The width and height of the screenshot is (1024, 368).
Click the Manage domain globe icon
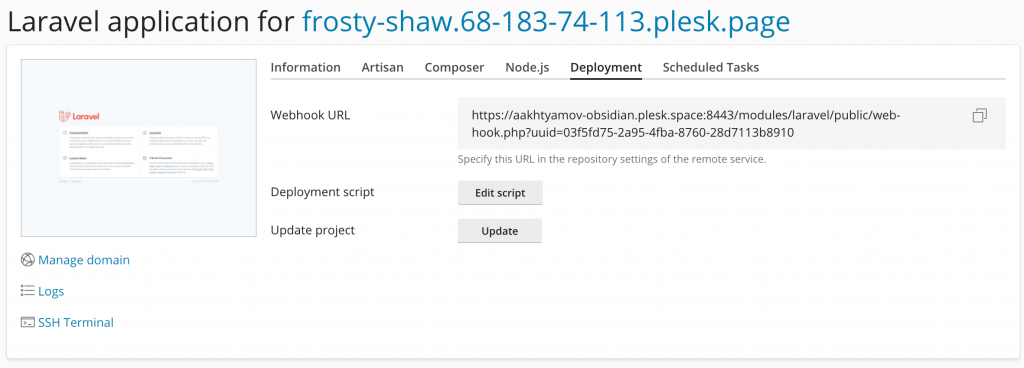tap(27, 260)
